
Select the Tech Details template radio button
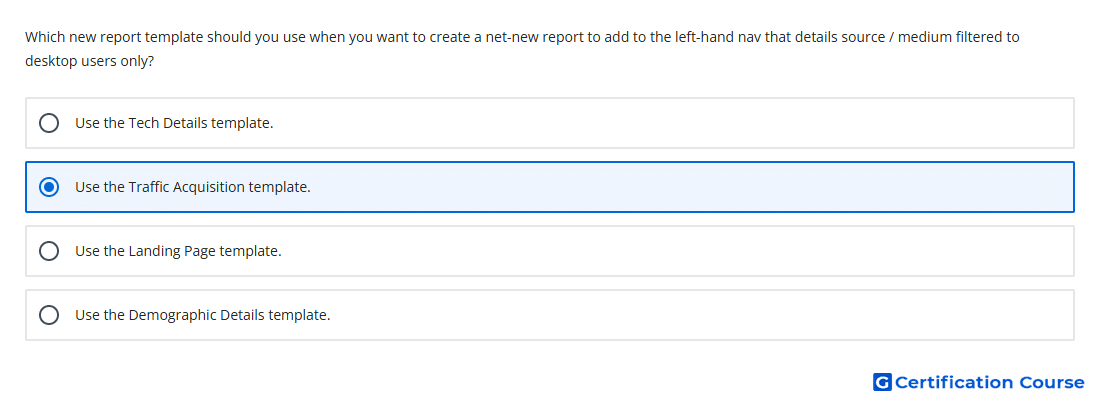pos(49,123)
